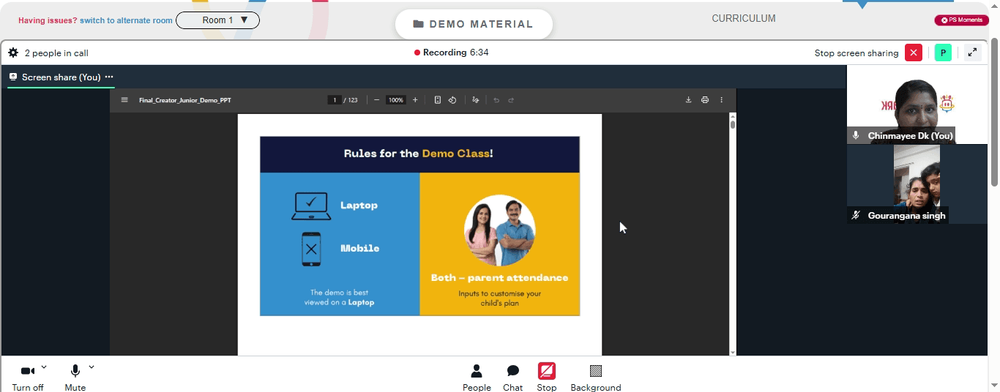The image size is (1000, 392).
Task: Switch to the CURRICULUM tab
Action: point(744,18)
